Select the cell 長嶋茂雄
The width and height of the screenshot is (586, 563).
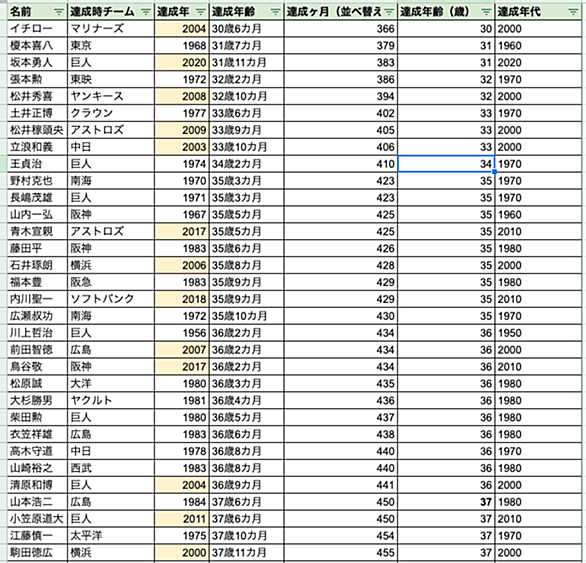tap(37, 197)
